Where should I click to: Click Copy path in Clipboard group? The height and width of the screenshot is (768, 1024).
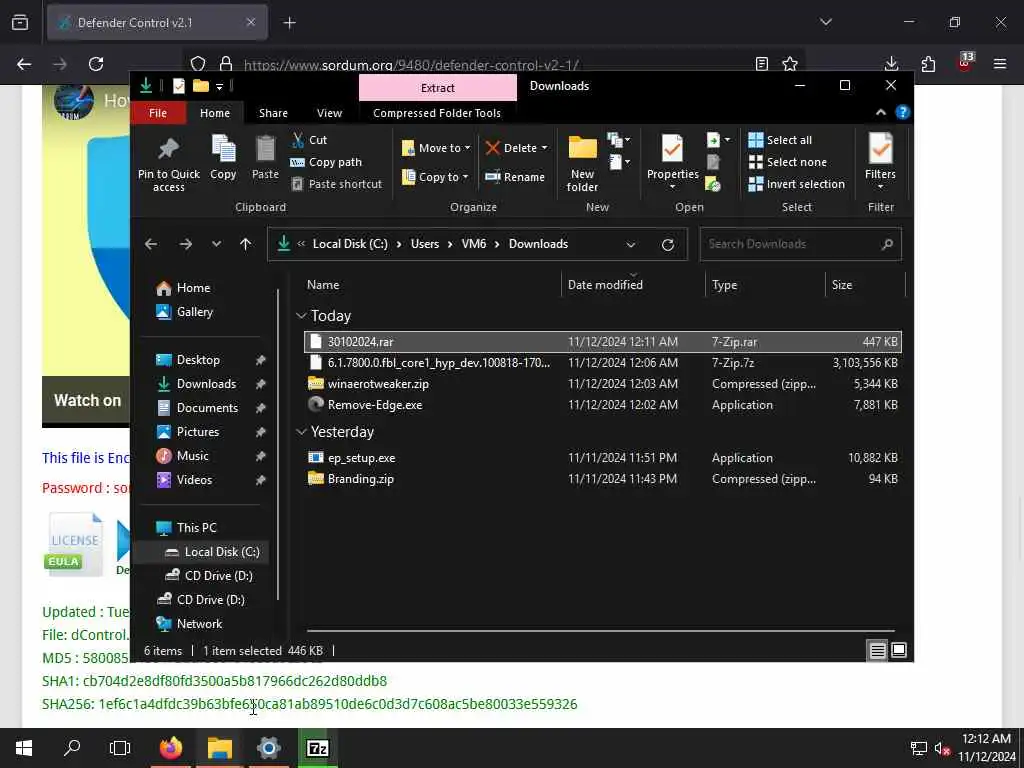pyautogui.click(x=327, y=162)
